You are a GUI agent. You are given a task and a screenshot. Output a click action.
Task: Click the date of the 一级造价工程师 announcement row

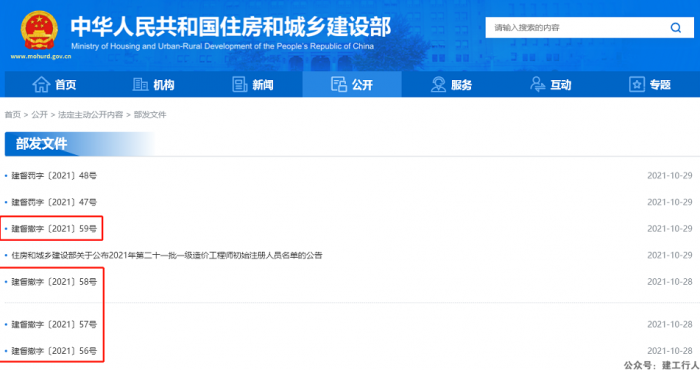point(670,255)
